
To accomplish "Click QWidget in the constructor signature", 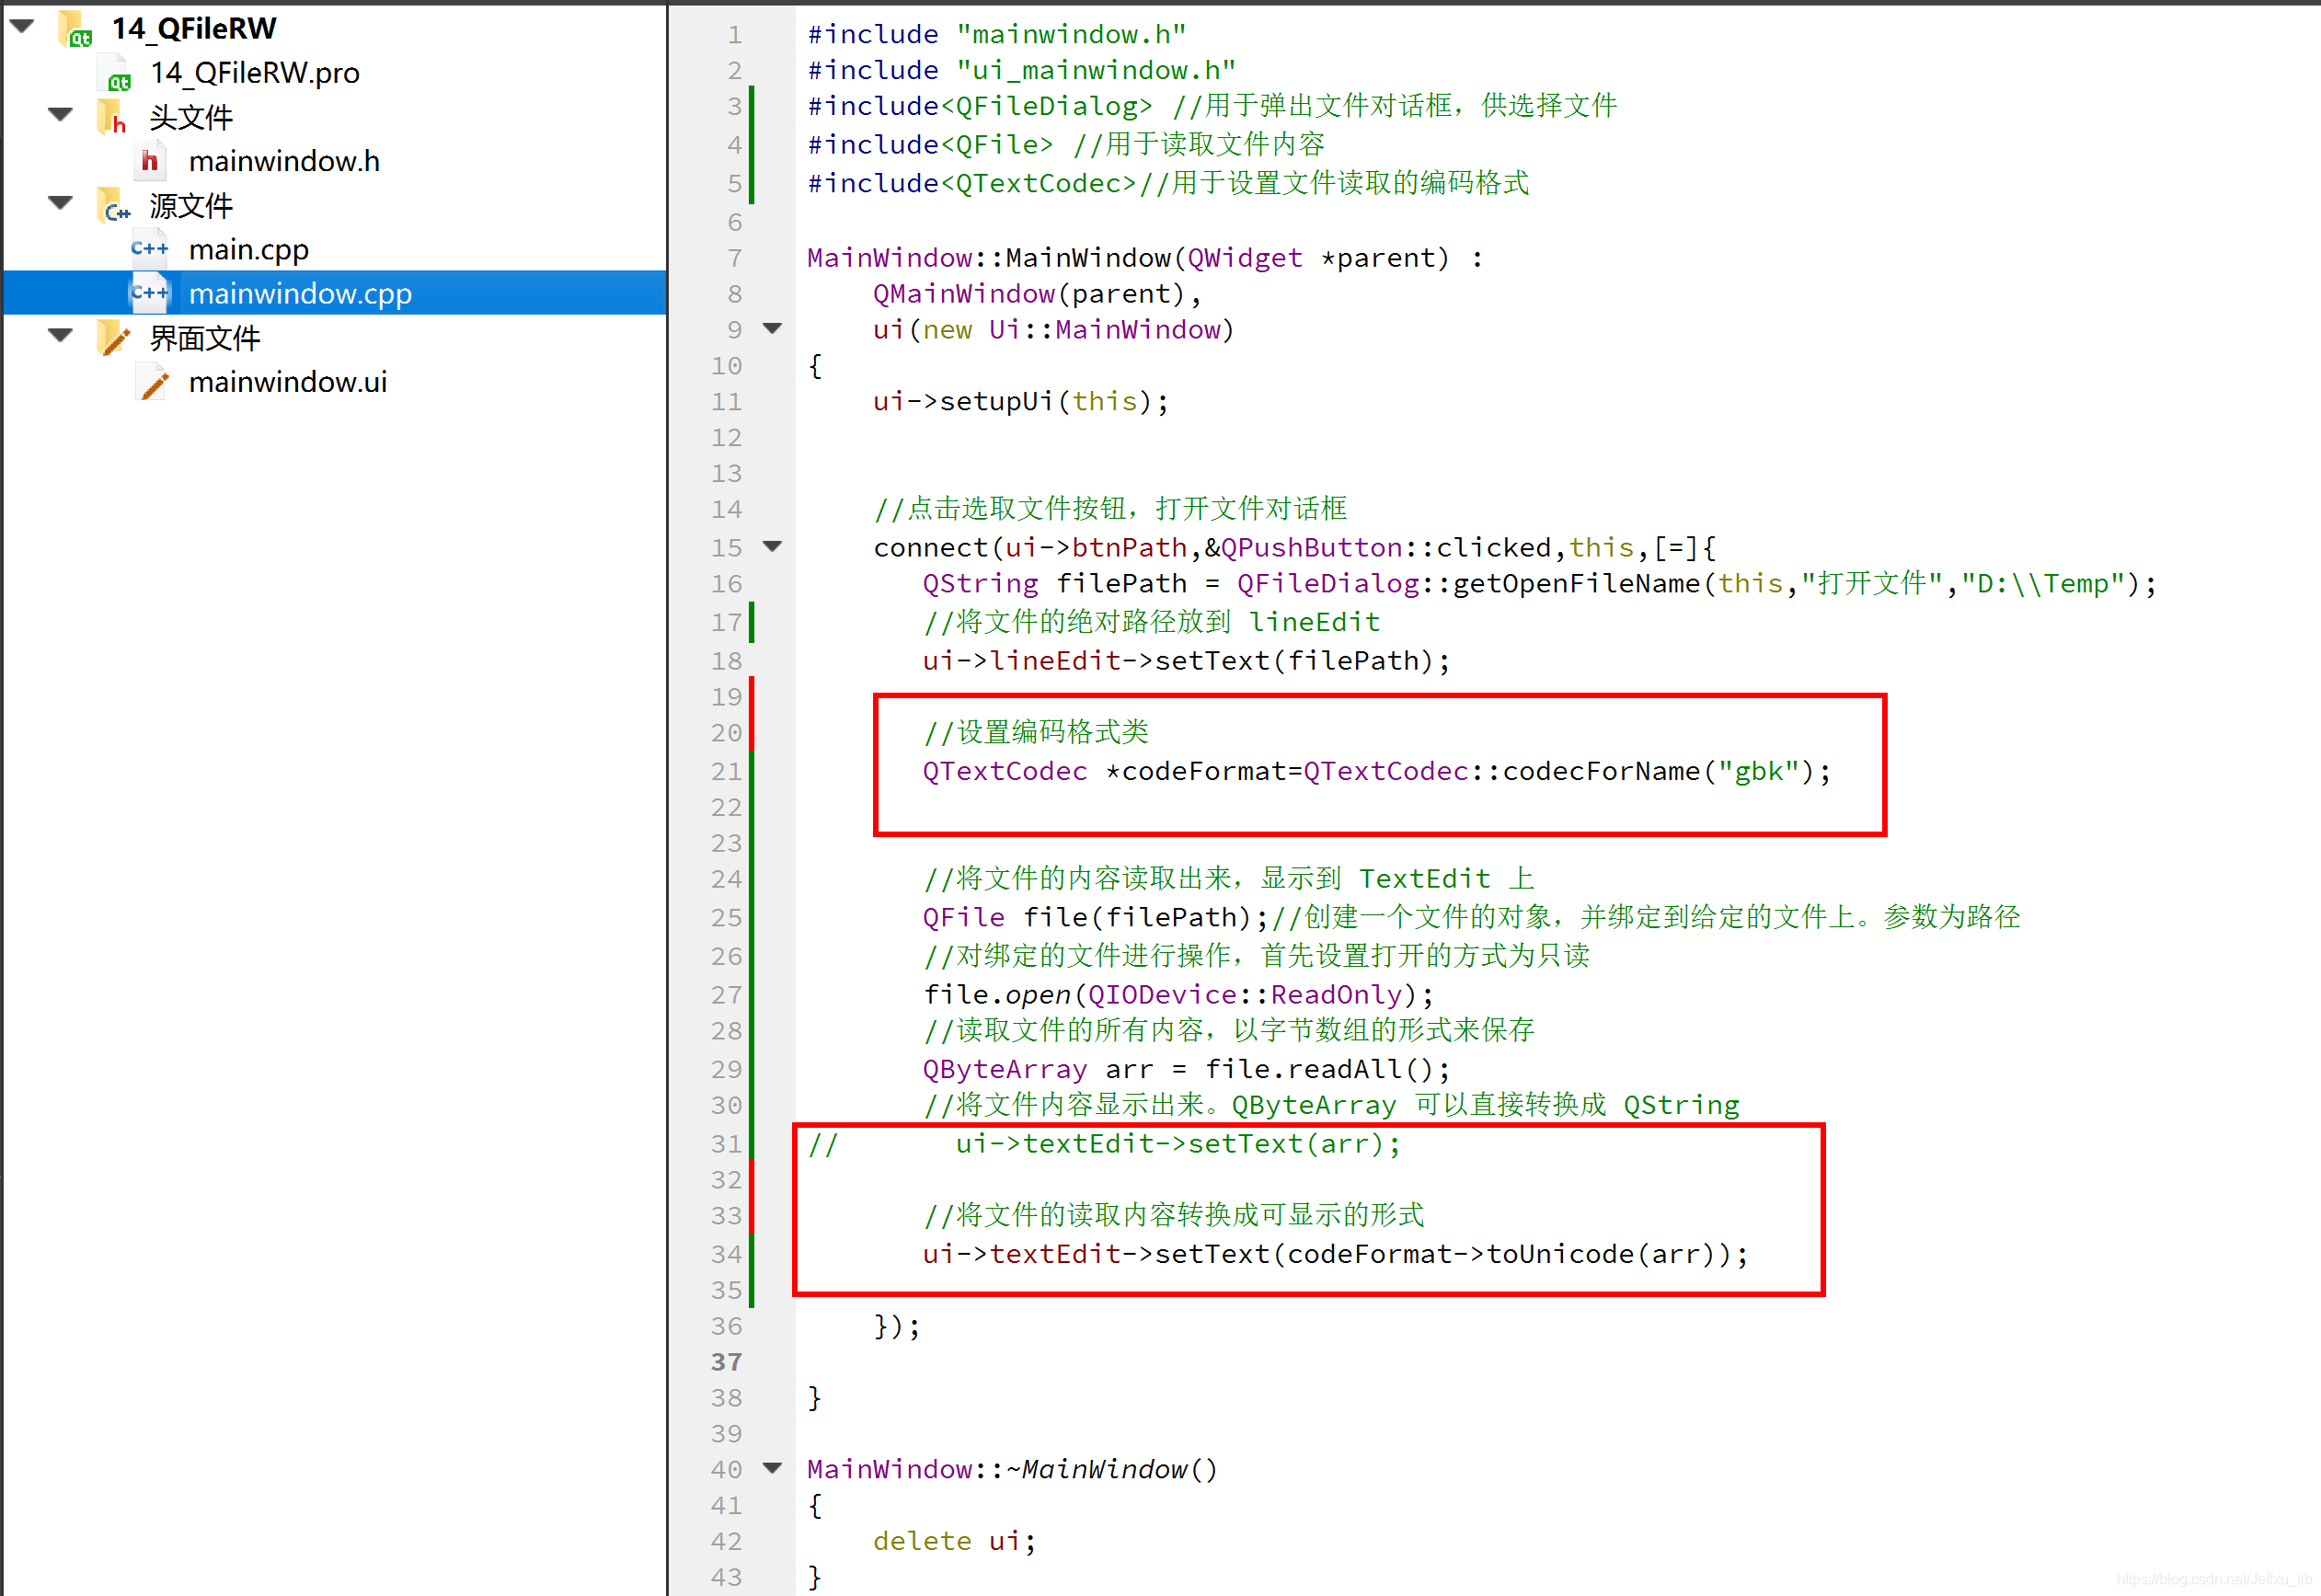I will click(x=1245, y=258).
